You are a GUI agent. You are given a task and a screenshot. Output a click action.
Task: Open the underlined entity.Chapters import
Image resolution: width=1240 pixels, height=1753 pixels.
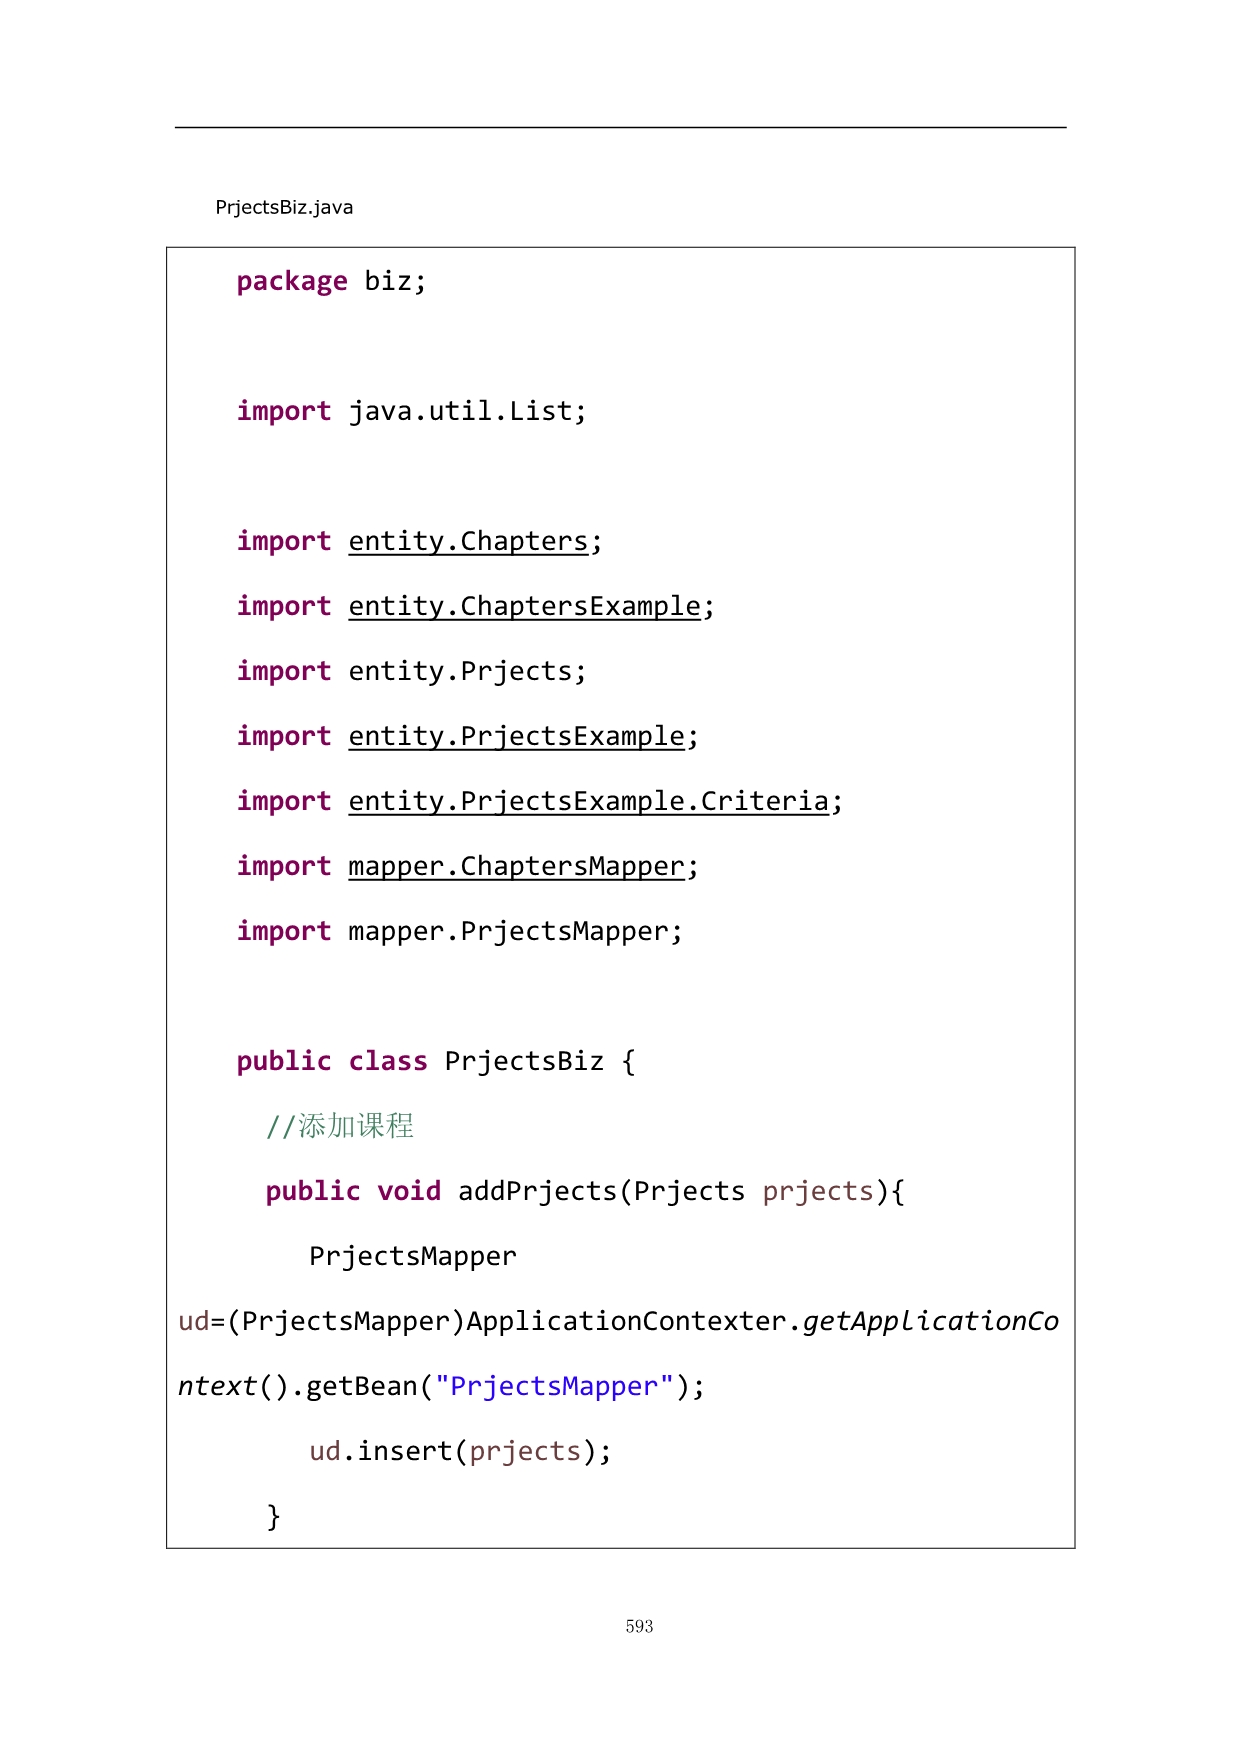(x=468, y=541)
